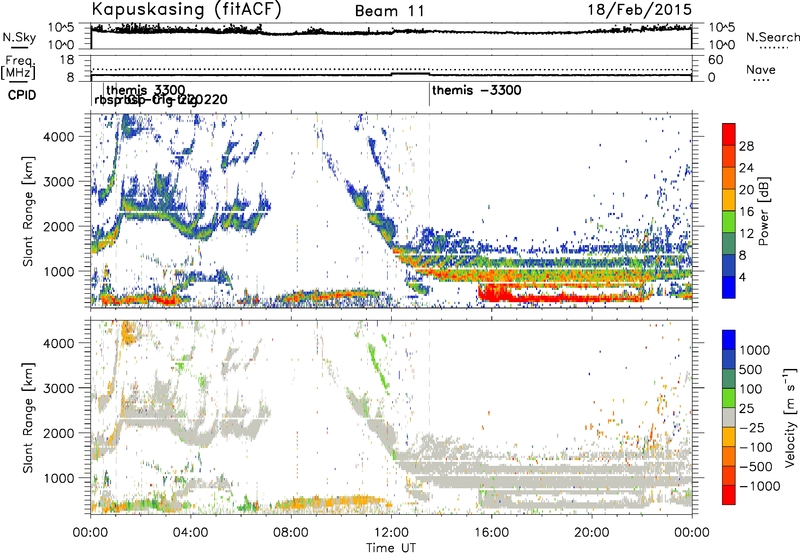Screen dimensions: 800x554
Task: Click the '12:00' time axis label
Action: pyautogui.click(x=391, y=533)
